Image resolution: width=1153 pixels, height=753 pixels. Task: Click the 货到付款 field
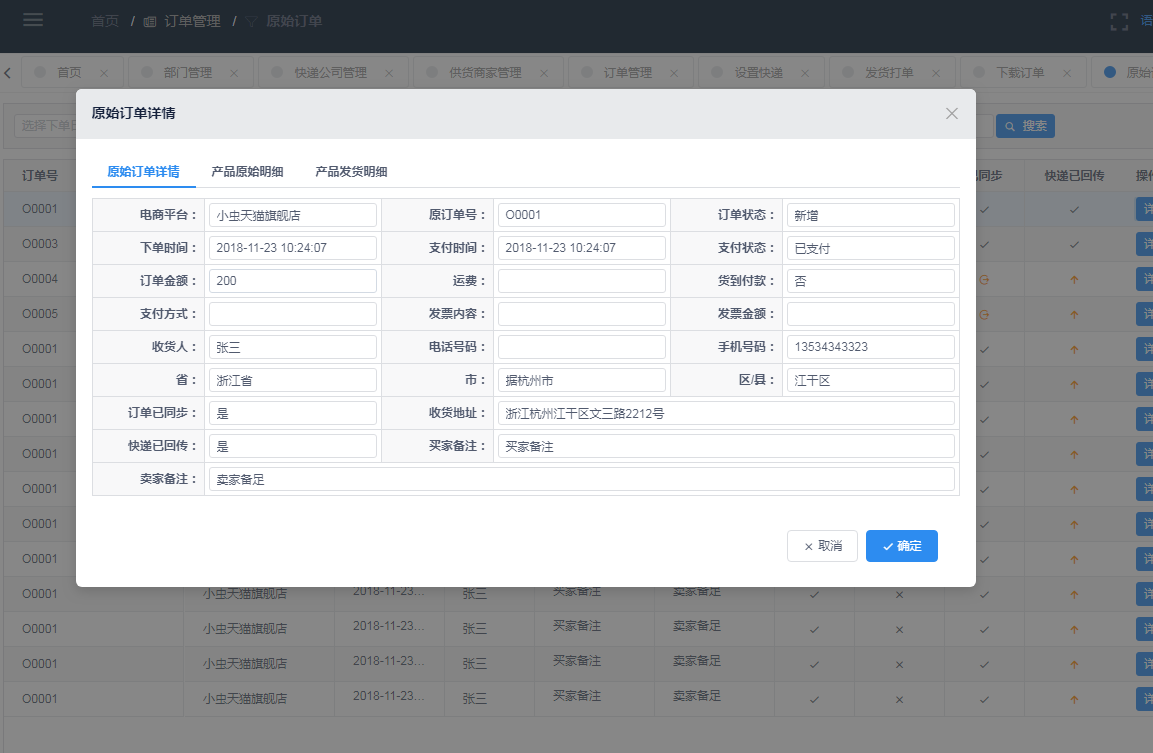coord(871,281)
